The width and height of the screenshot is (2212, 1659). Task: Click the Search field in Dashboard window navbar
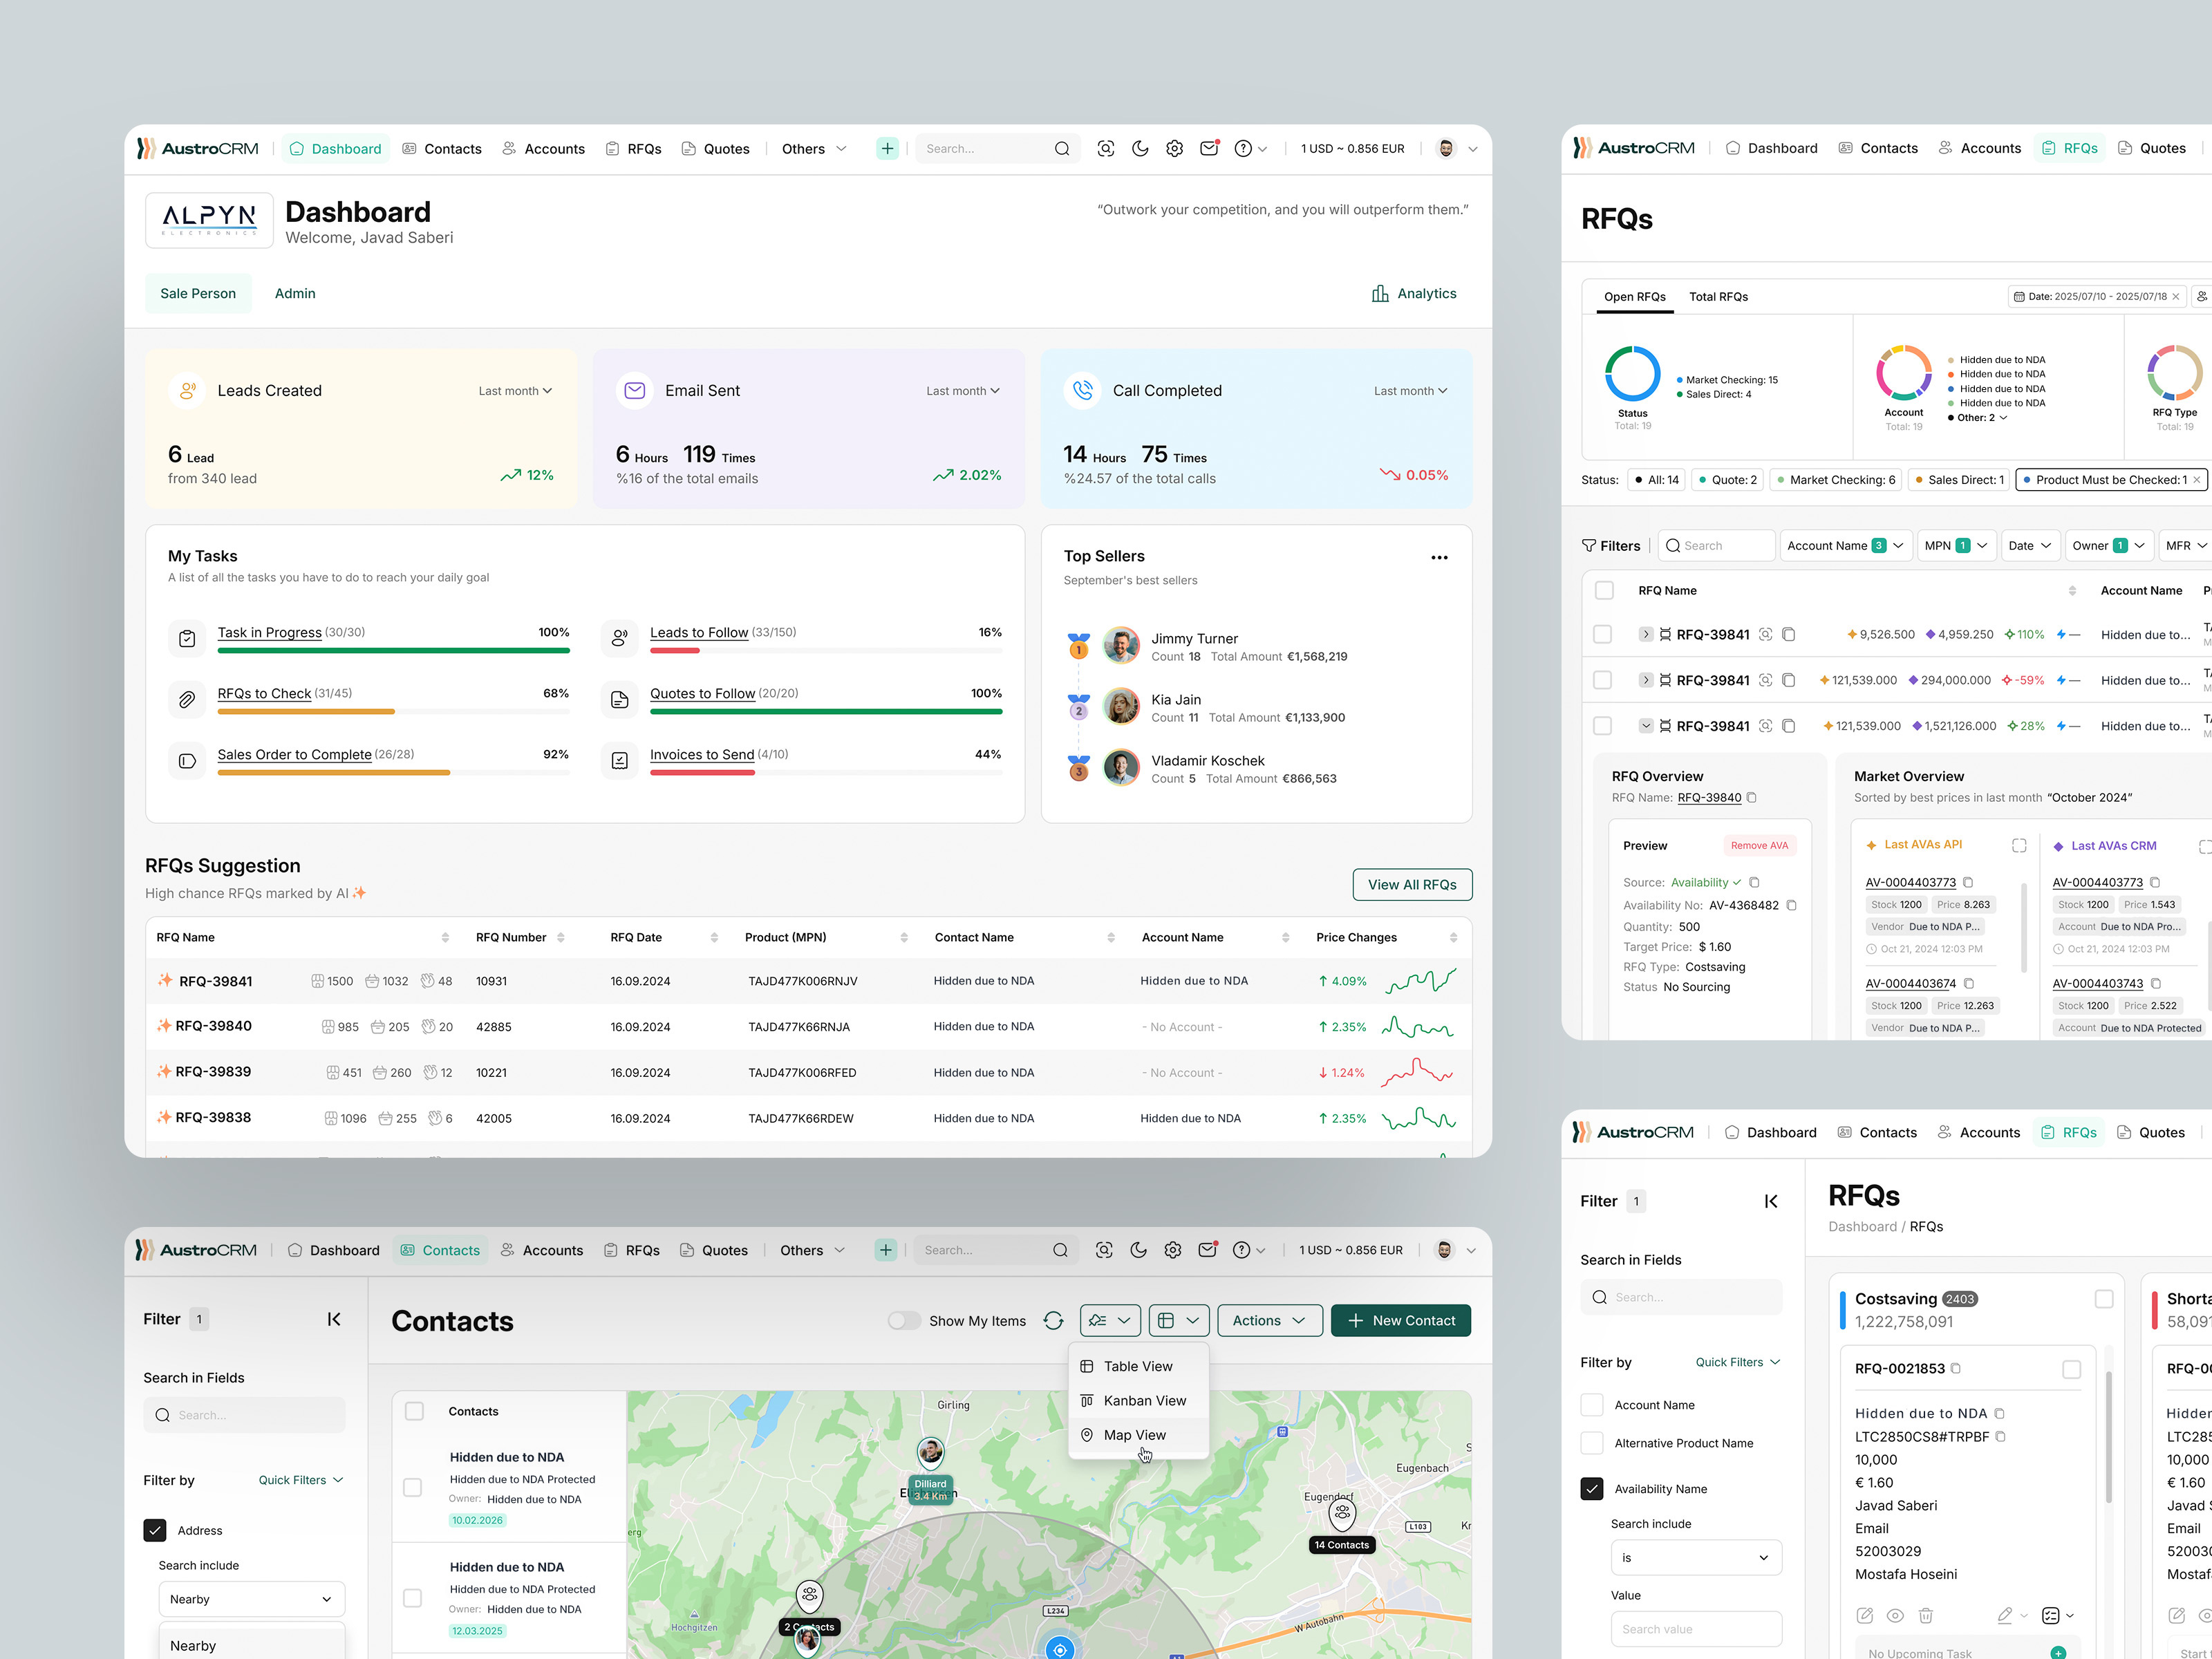coord(997,149)
